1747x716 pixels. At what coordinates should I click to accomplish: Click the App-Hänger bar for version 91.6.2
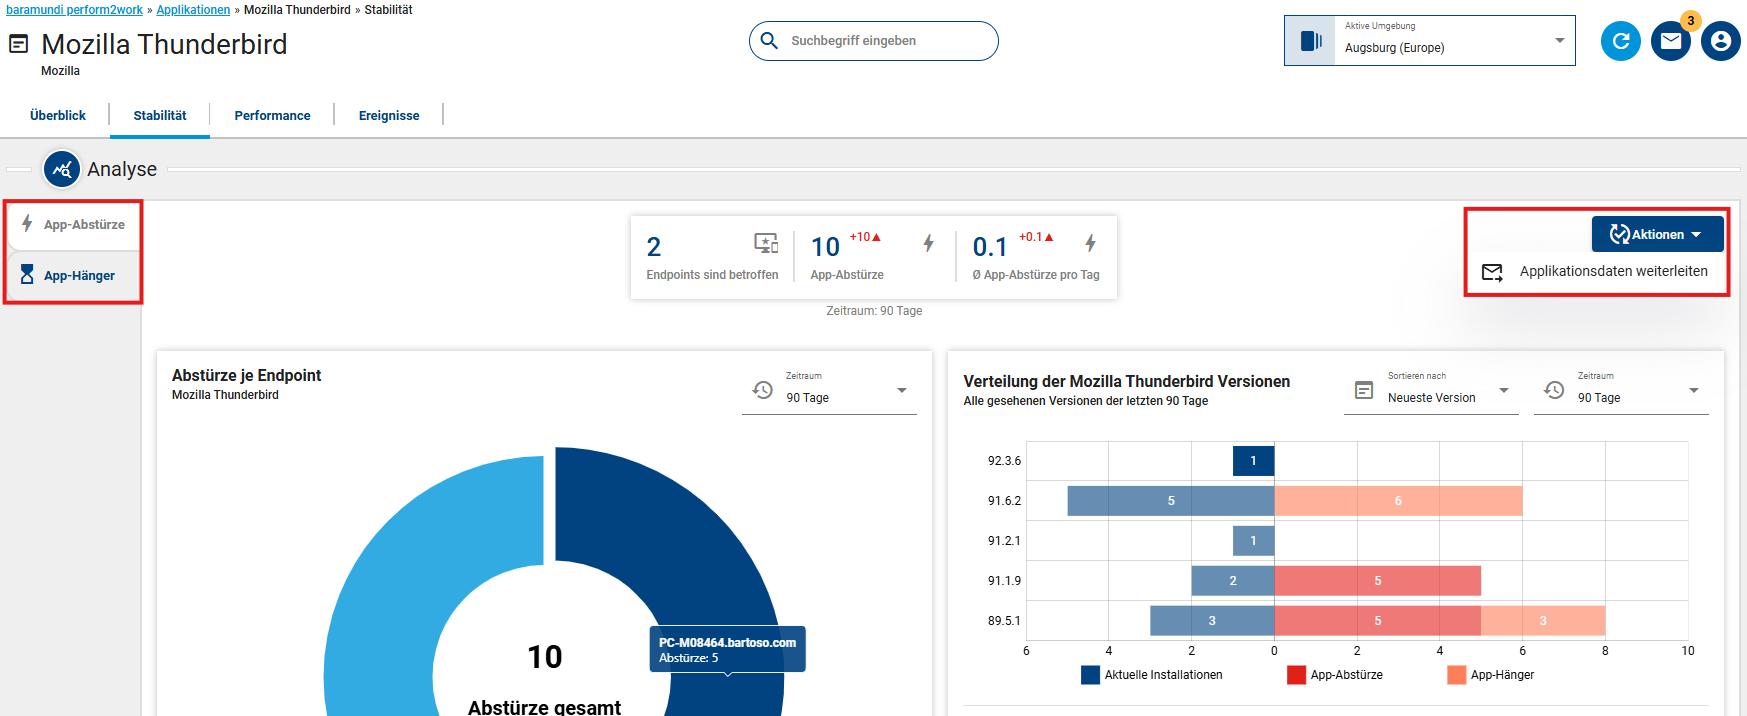point(1397,501)
